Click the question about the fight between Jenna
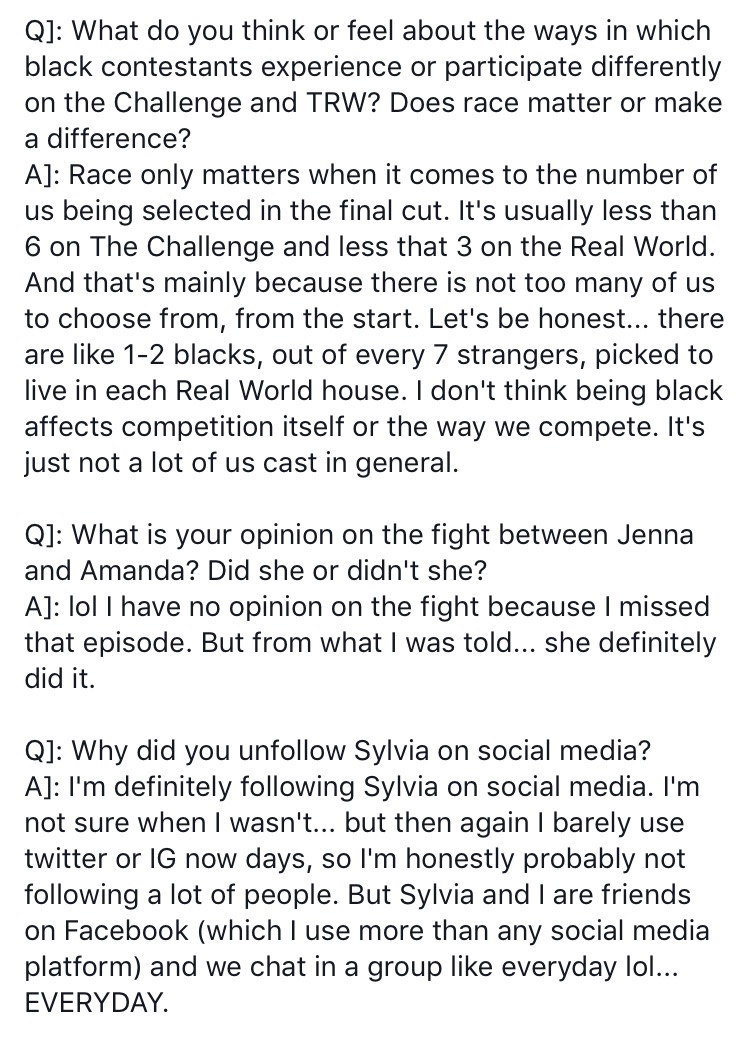 point(359,552)
